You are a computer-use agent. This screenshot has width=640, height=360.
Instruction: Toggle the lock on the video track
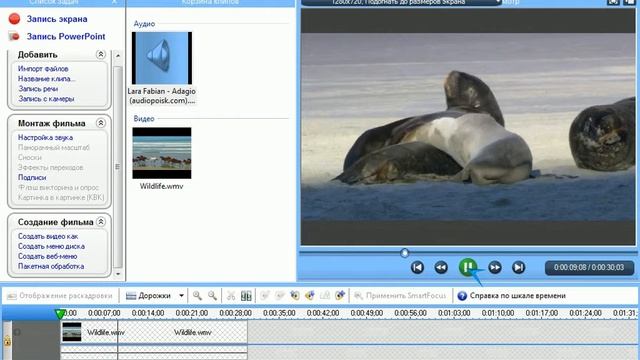coord(7,340)
